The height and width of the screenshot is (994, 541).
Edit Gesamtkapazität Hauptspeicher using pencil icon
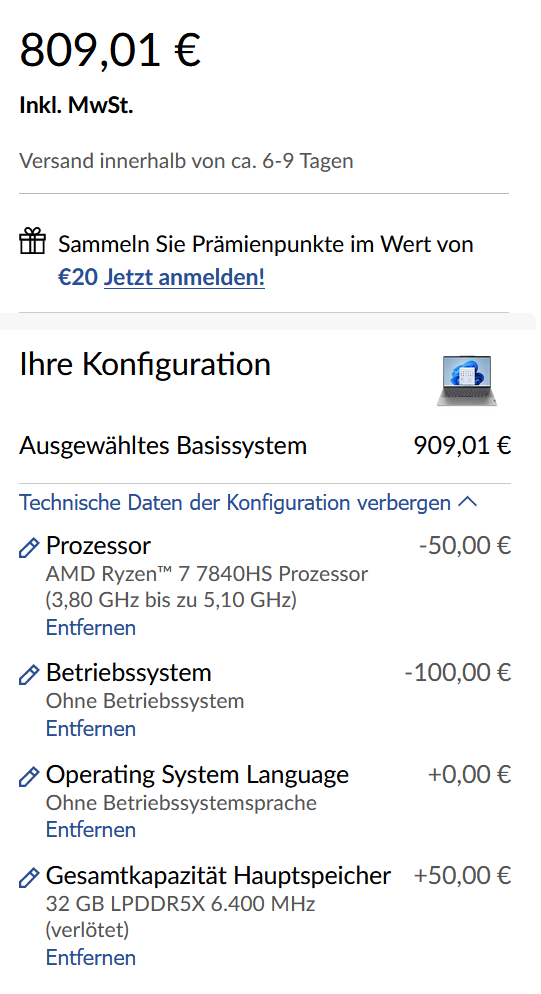[29, 877]
